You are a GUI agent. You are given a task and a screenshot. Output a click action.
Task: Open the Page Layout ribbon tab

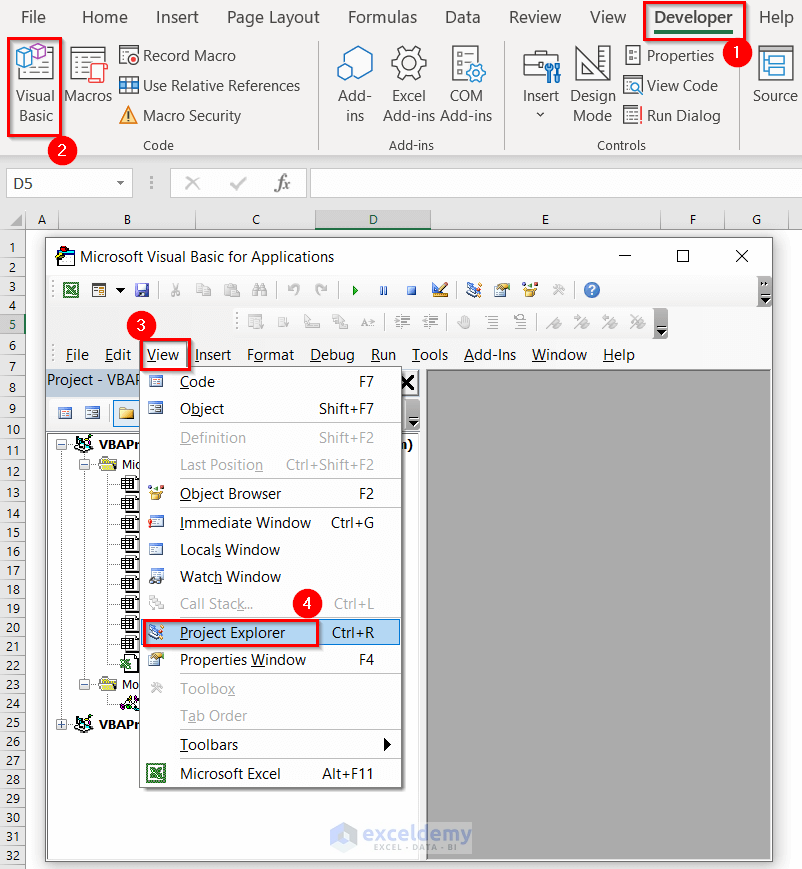273,17
